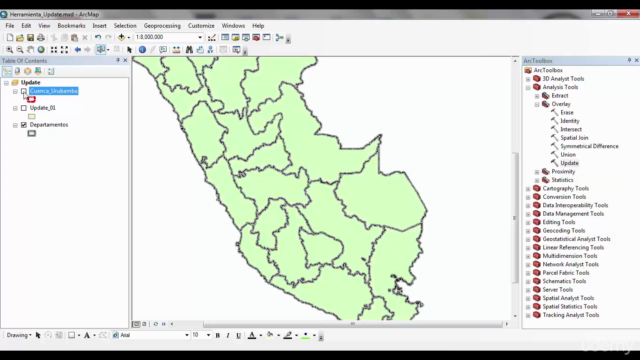Viewport: 640px width, 360px height.
Task: Enable the Cuenca_Urubamba layer checkbox
Action: (24, 91)
